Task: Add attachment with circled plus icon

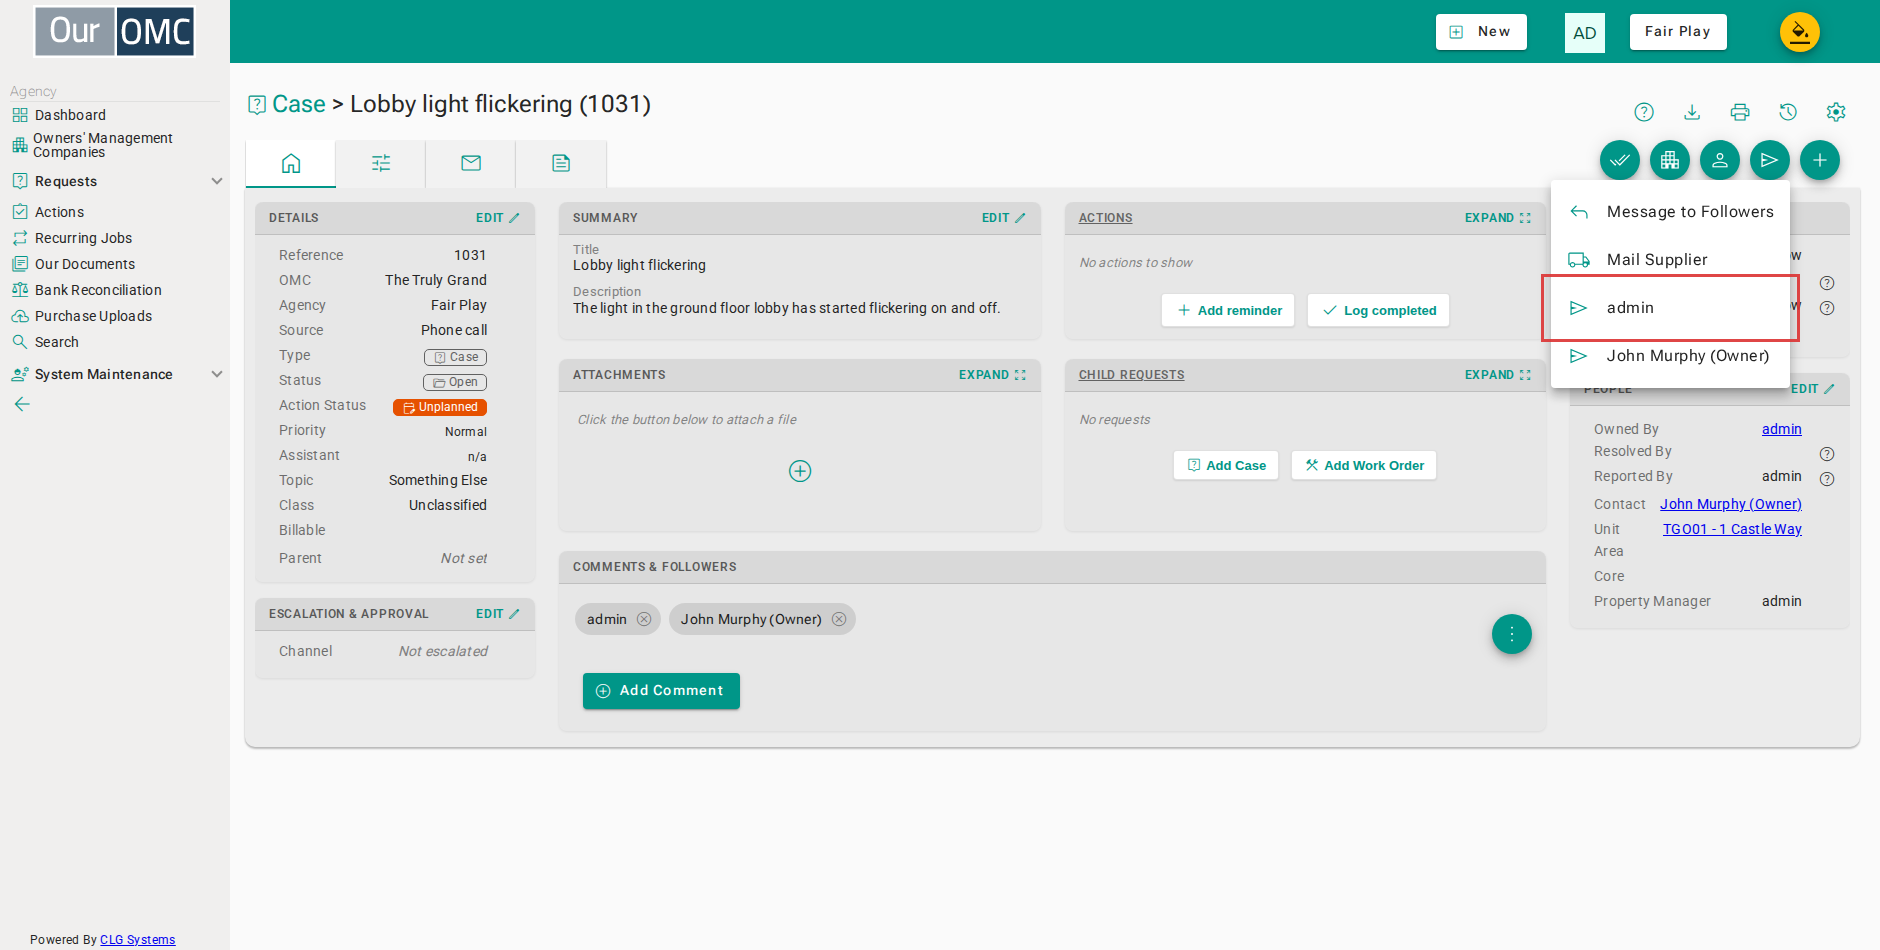Action: [800, 471]
